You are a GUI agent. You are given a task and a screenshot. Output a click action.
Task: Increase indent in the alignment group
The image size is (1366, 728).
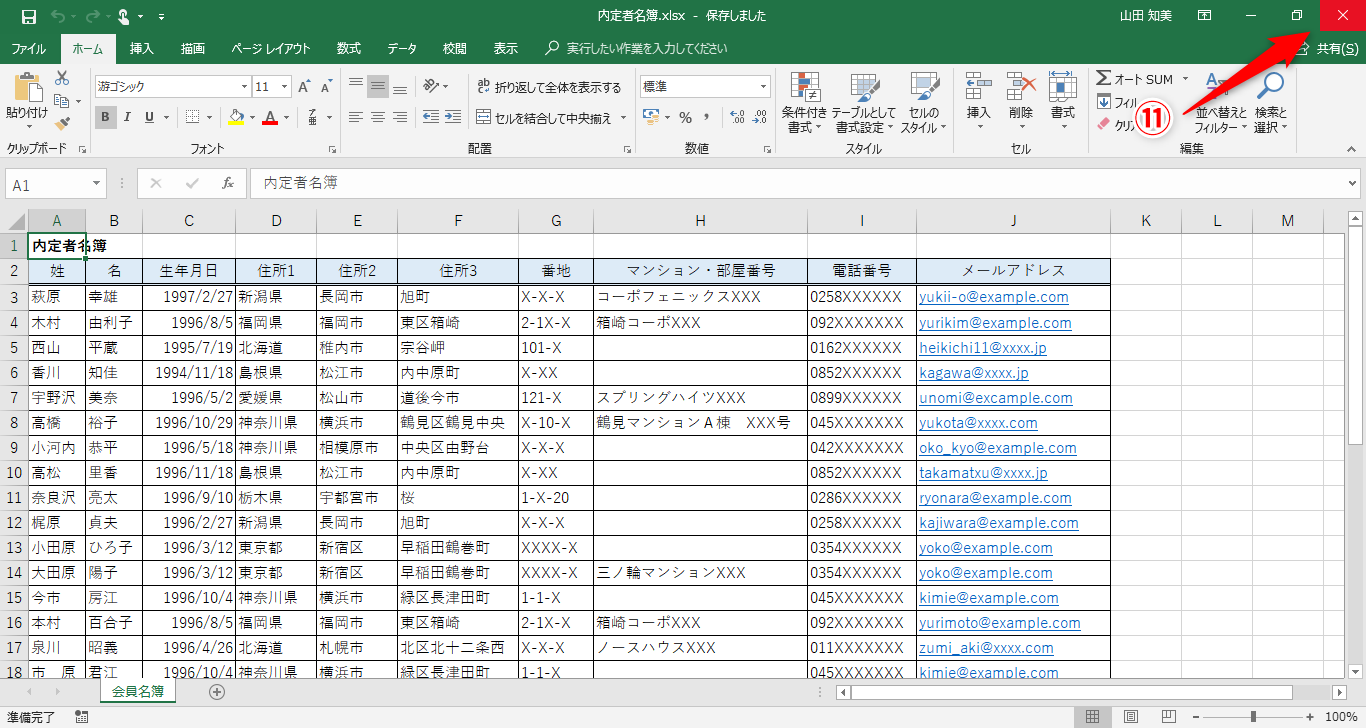[453, 117]
